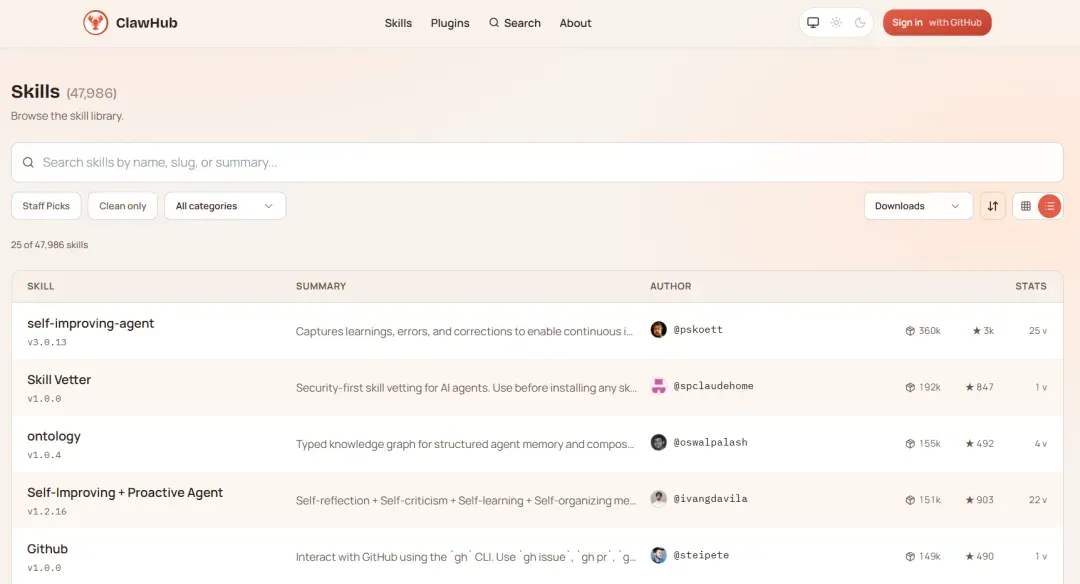Open the Skills nav item

point(398,23)
